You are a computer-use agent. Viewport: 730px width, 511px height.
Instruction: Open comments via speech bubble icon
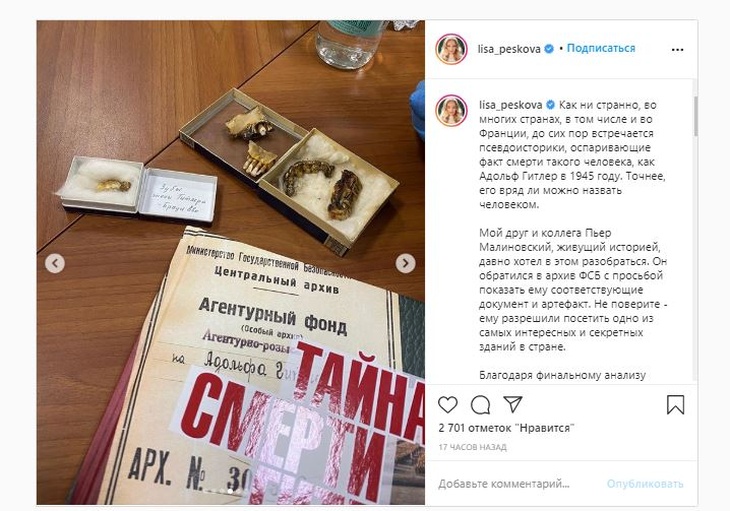(x=480, y=404)
